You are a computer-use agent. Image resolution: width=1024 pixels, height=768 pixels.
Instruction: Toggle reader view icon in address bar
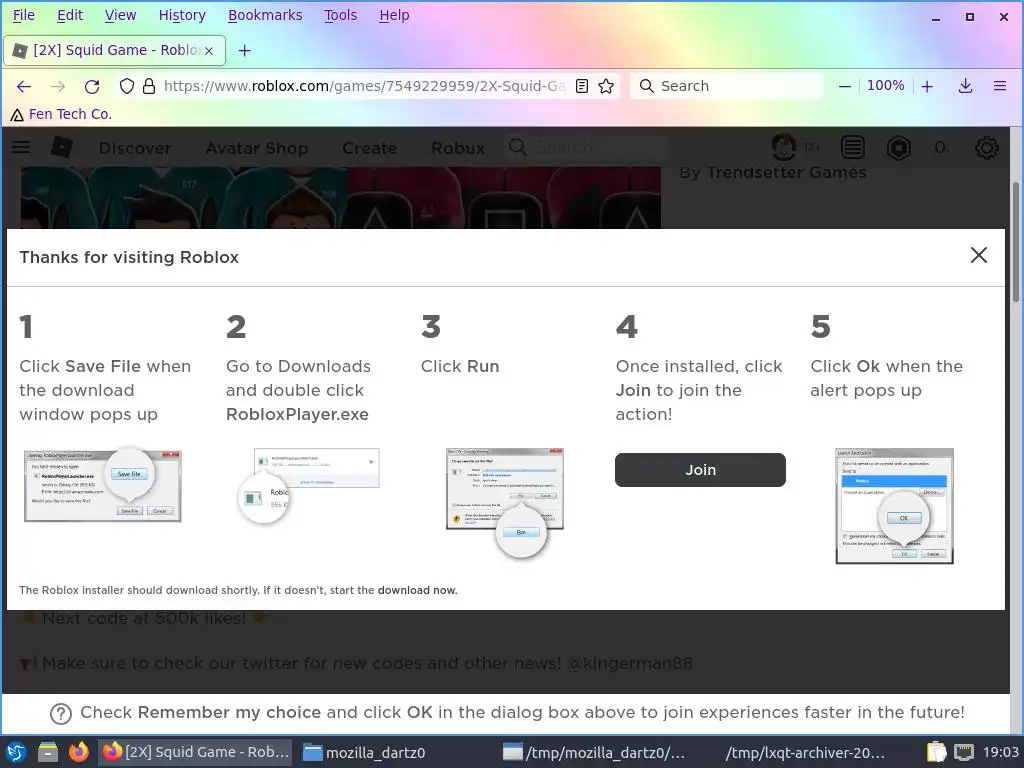(x=582, y=86)
